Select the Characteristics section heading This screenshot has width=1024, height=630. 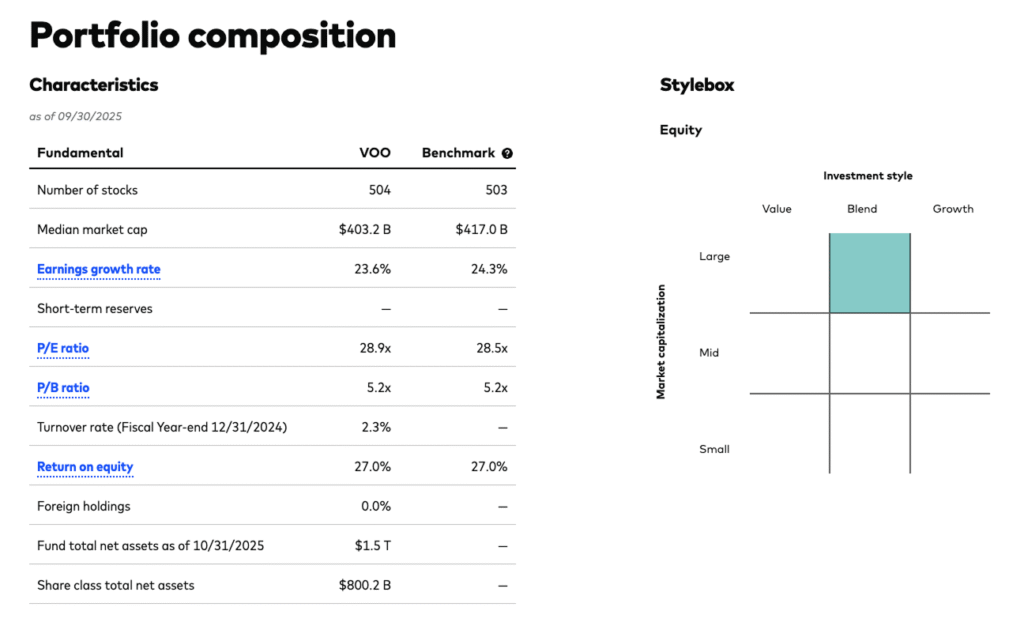93,85
